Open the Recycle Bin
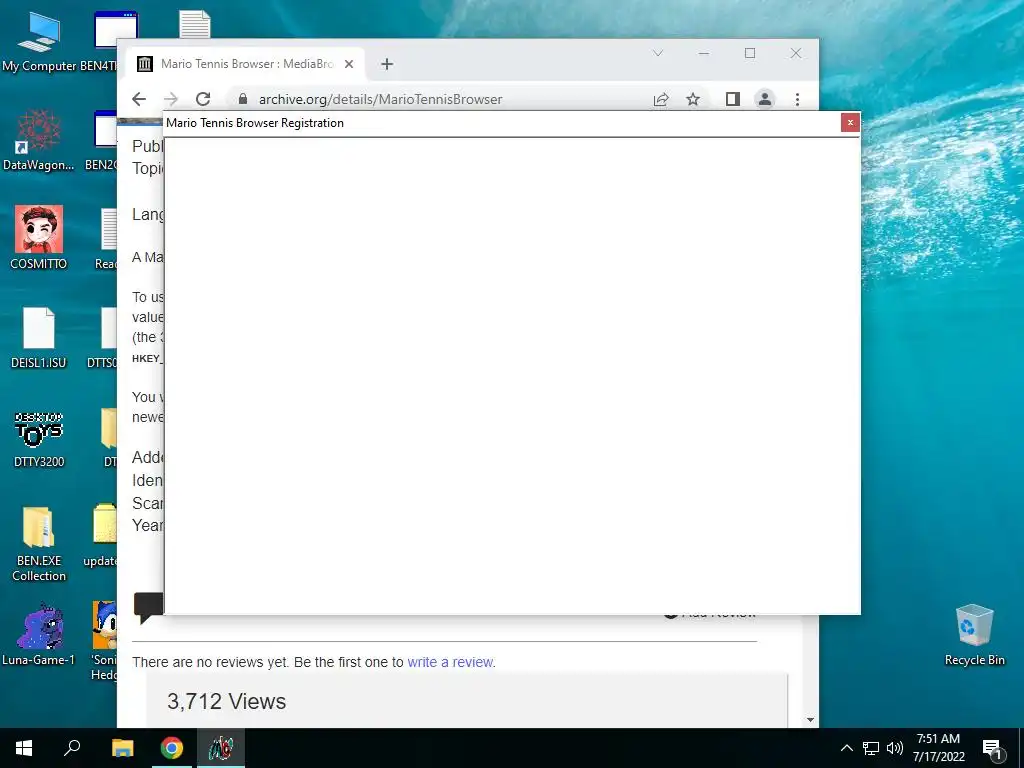 974,635
